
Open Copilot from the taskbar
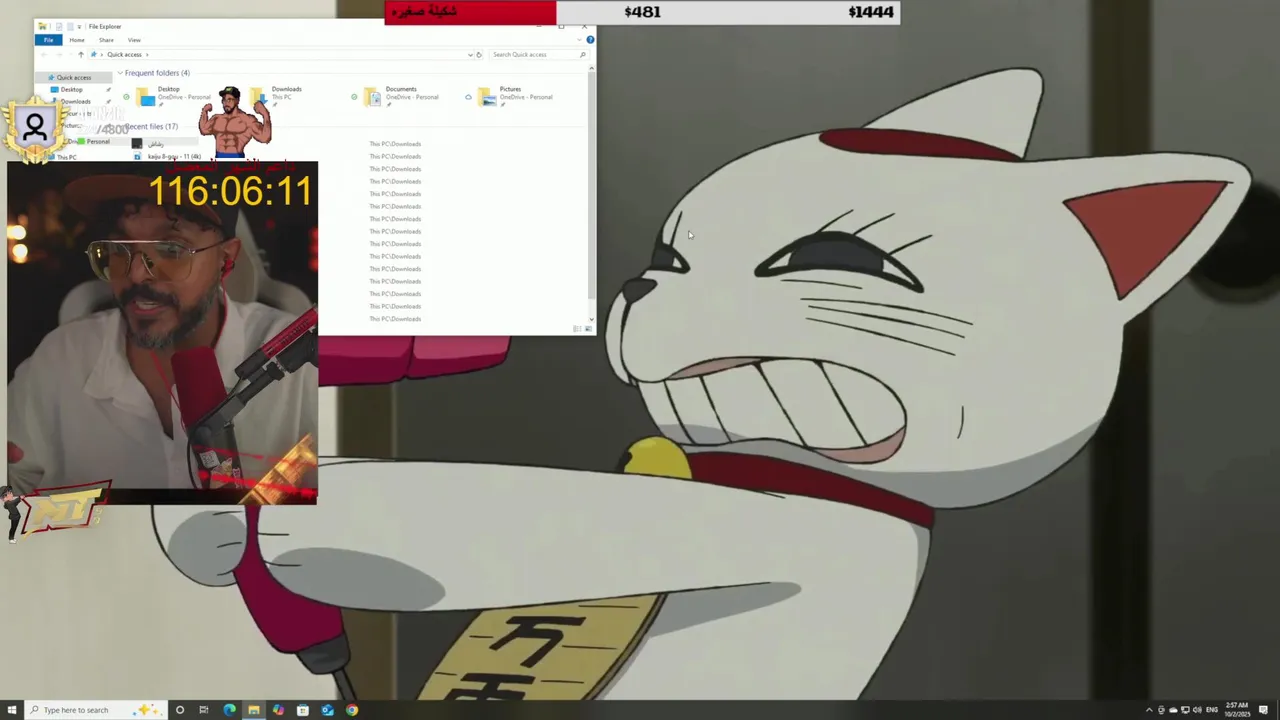(278, 710)
